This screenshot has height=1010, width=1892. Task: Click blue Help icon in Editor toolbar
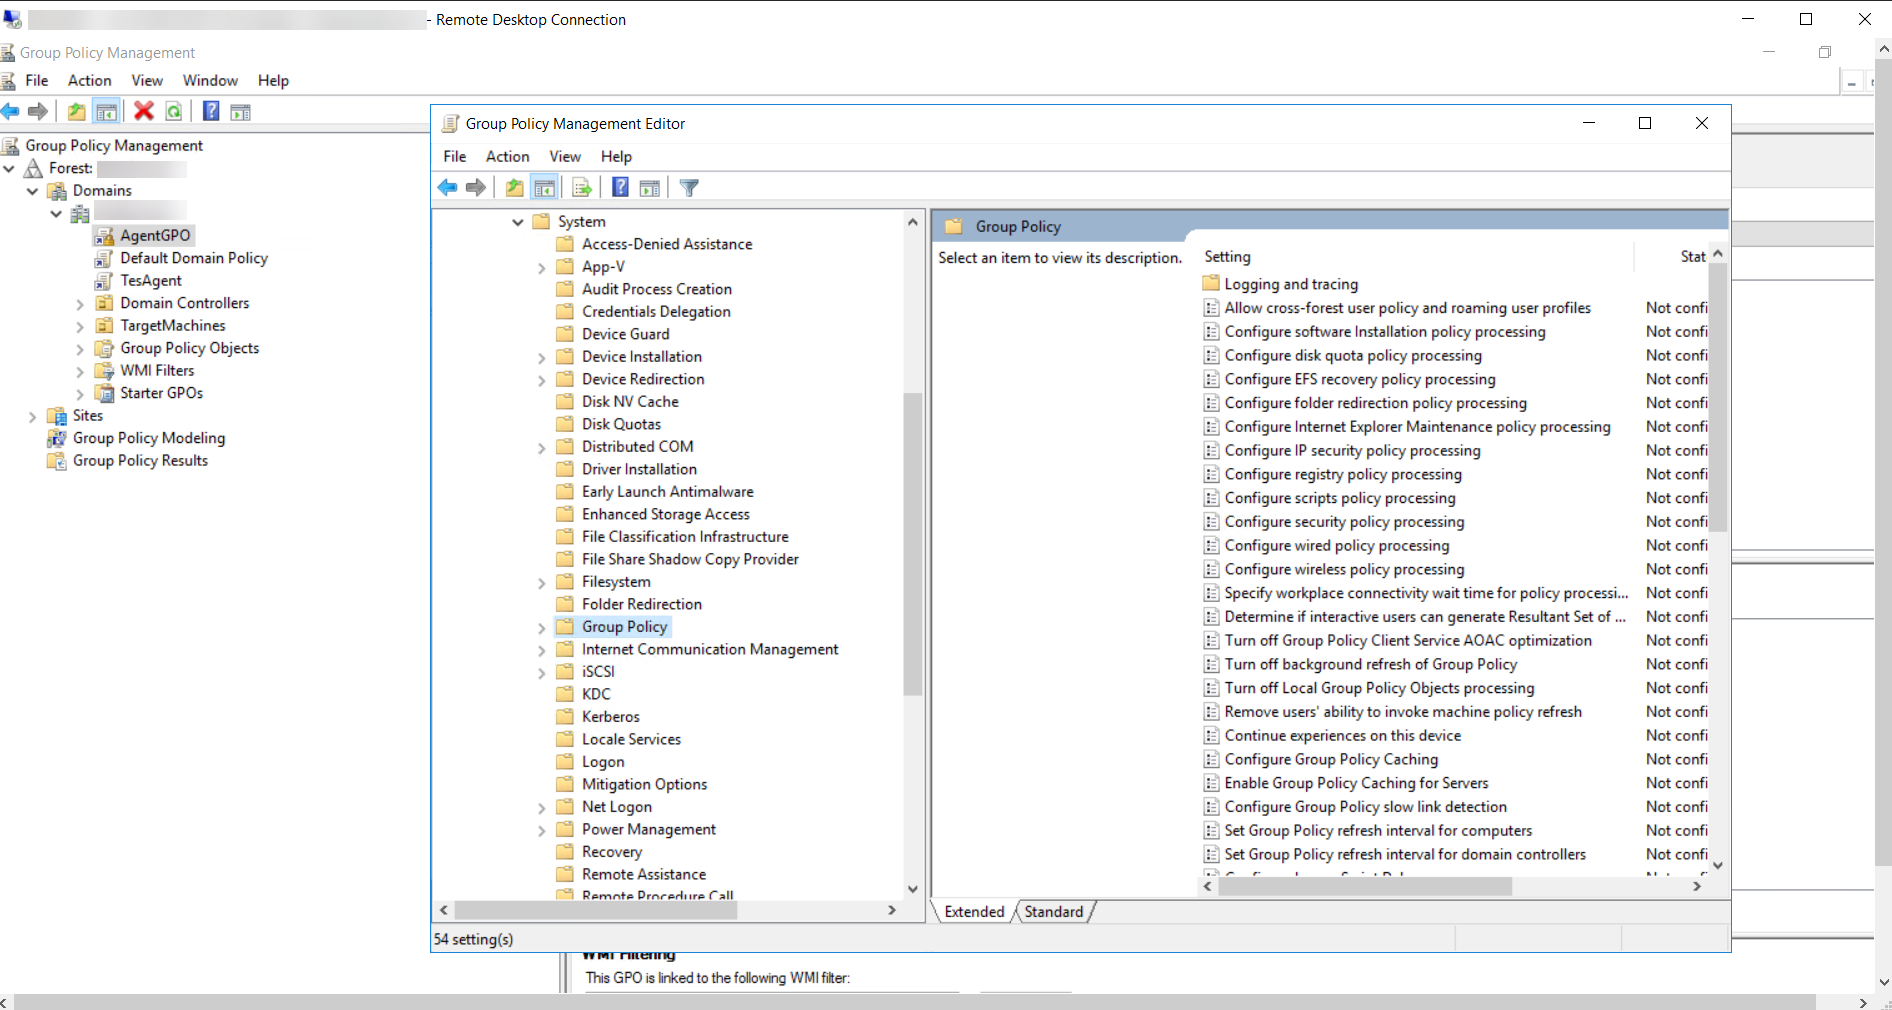(x=620, y=188)
